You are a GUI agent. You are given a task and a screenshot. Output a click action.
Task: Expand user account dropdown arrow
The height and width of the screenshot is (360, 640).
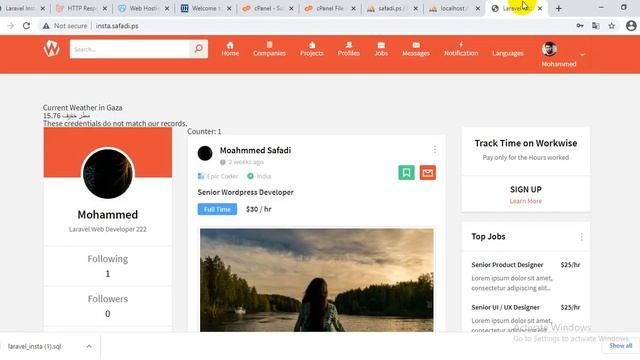[582, 54]
